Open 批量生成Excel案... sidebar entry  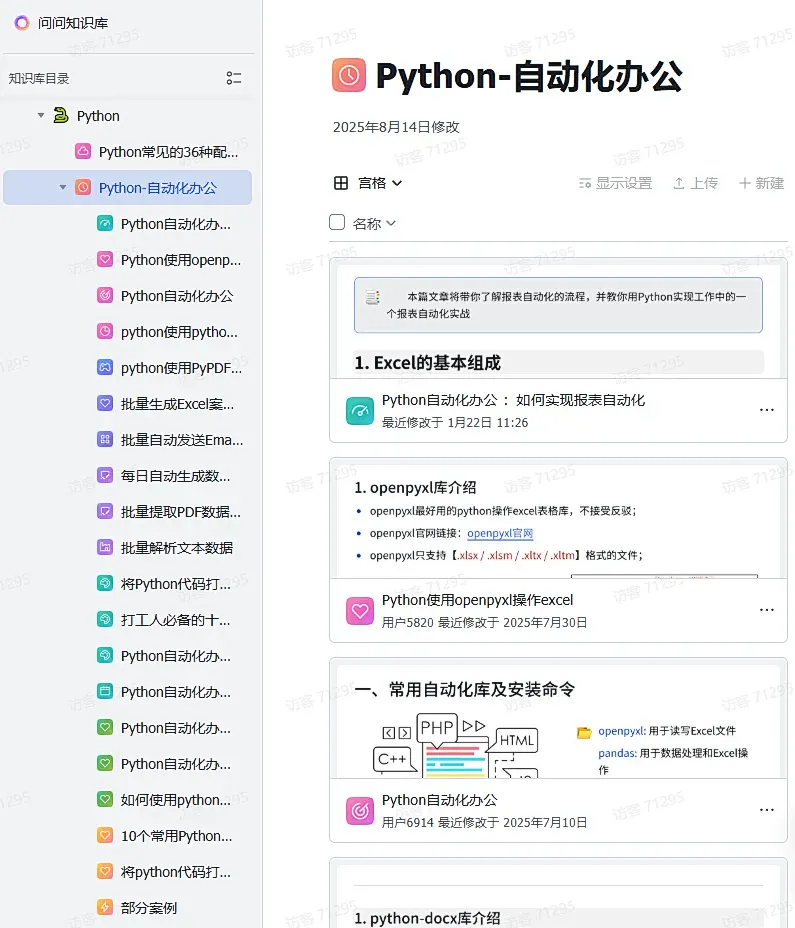177,404
